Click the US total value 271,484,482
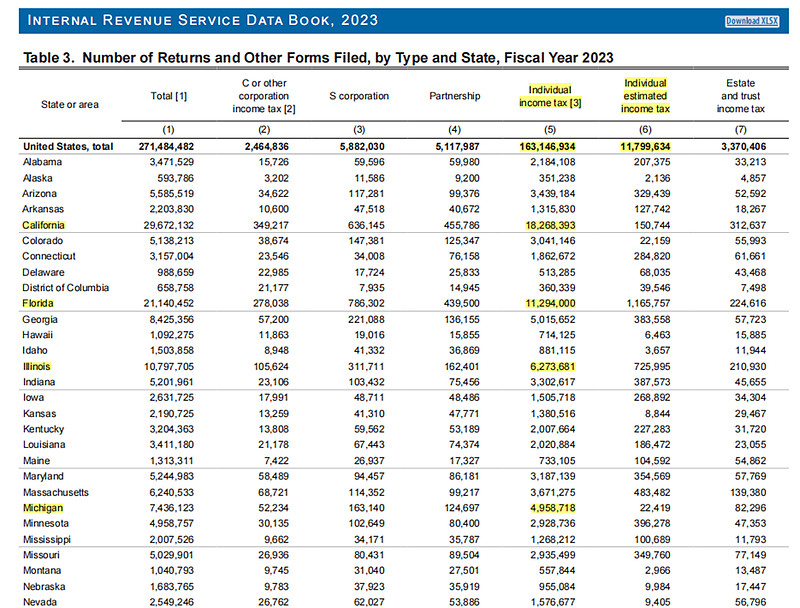The image size is (800, 608). click(166, 146)
